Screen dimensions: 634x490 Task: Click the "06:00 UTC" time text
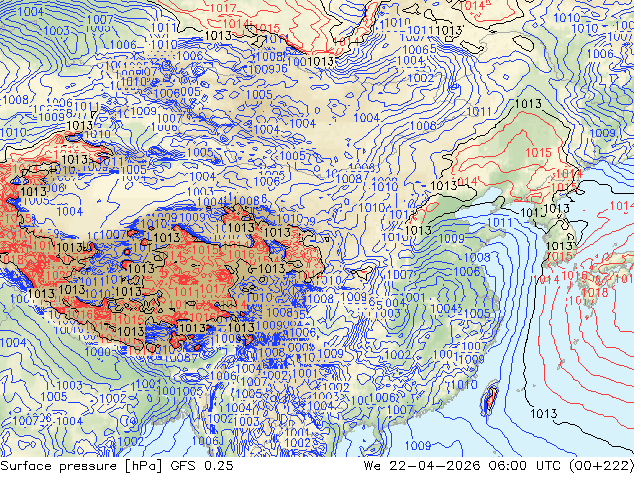click(x=524, y=466)
